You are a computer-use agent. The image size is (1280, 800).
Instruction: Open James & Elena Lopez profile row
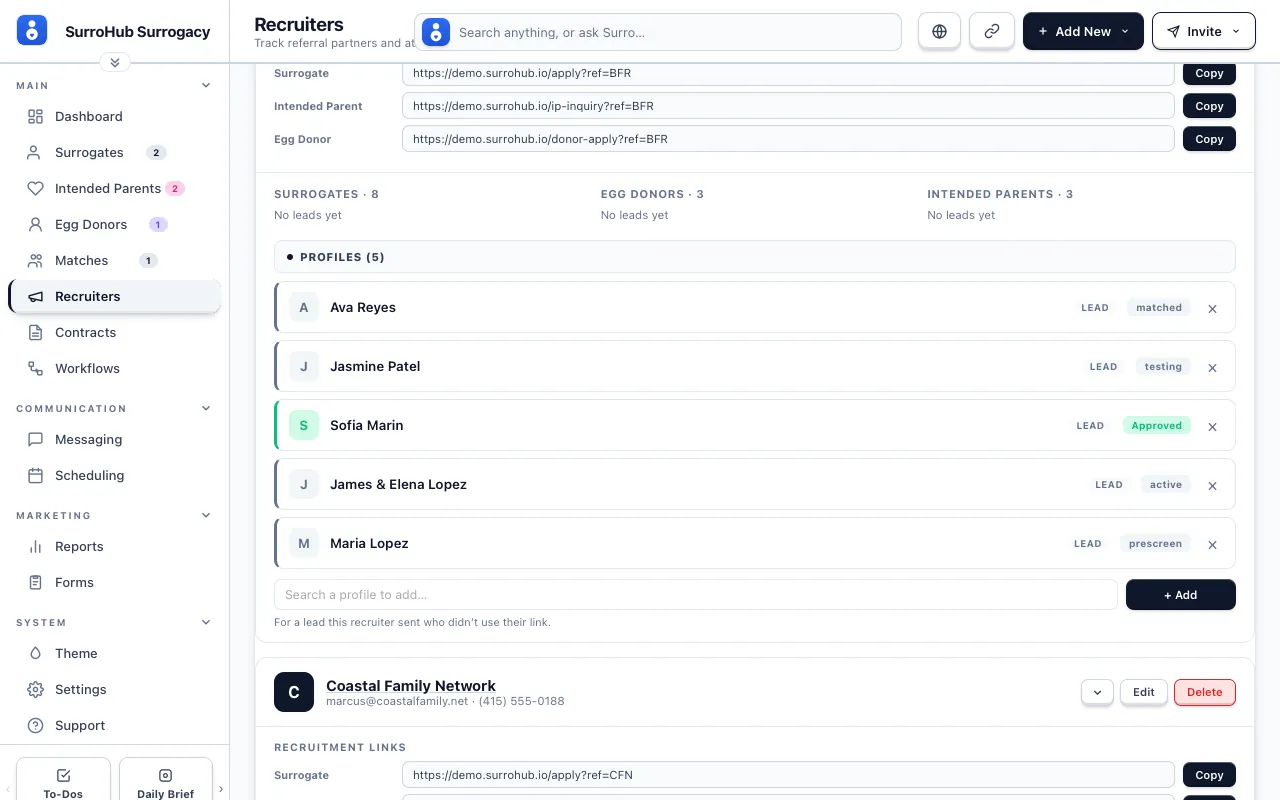point(755,485)
